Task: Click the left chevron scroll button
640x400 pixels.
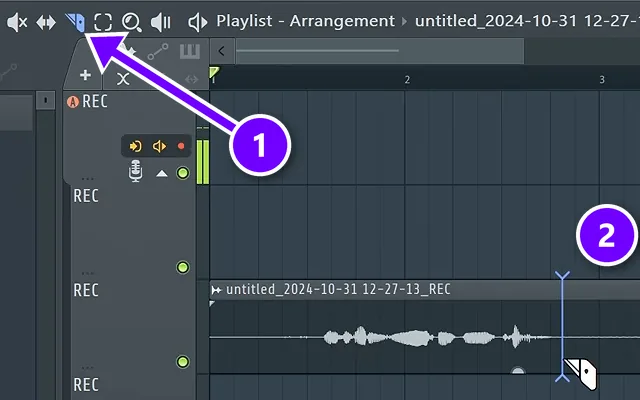Action: (222, 51)
